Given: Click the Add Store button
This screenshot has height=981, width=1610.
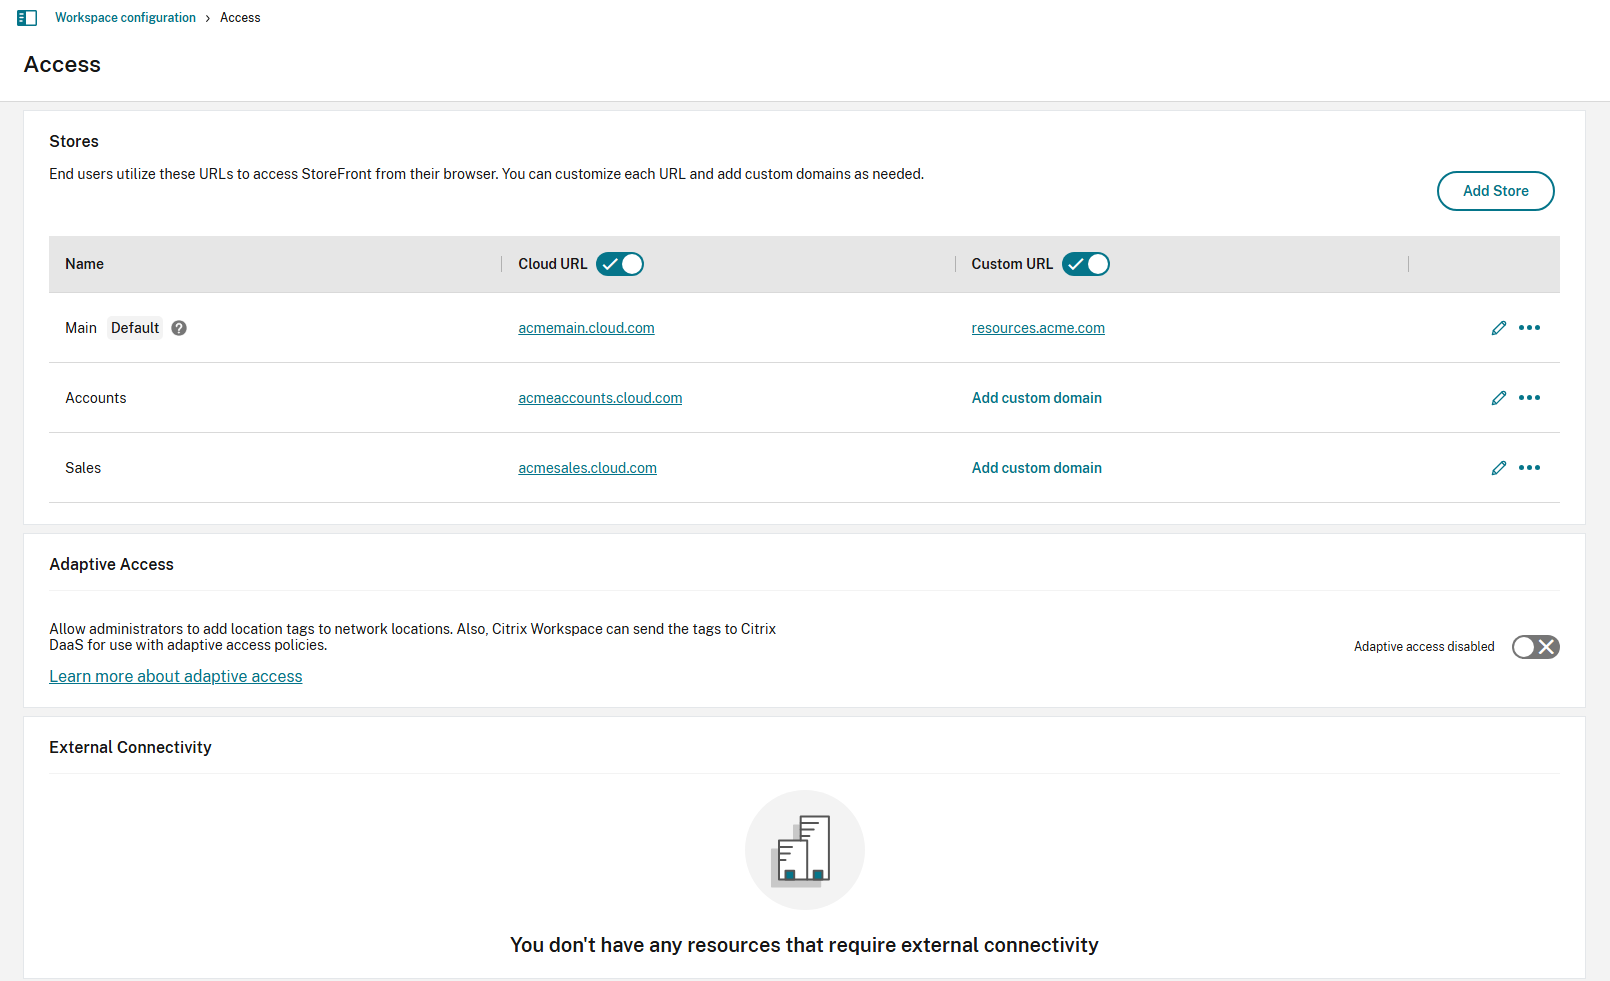Looking at the screenshot, I should click(1496, 191).
